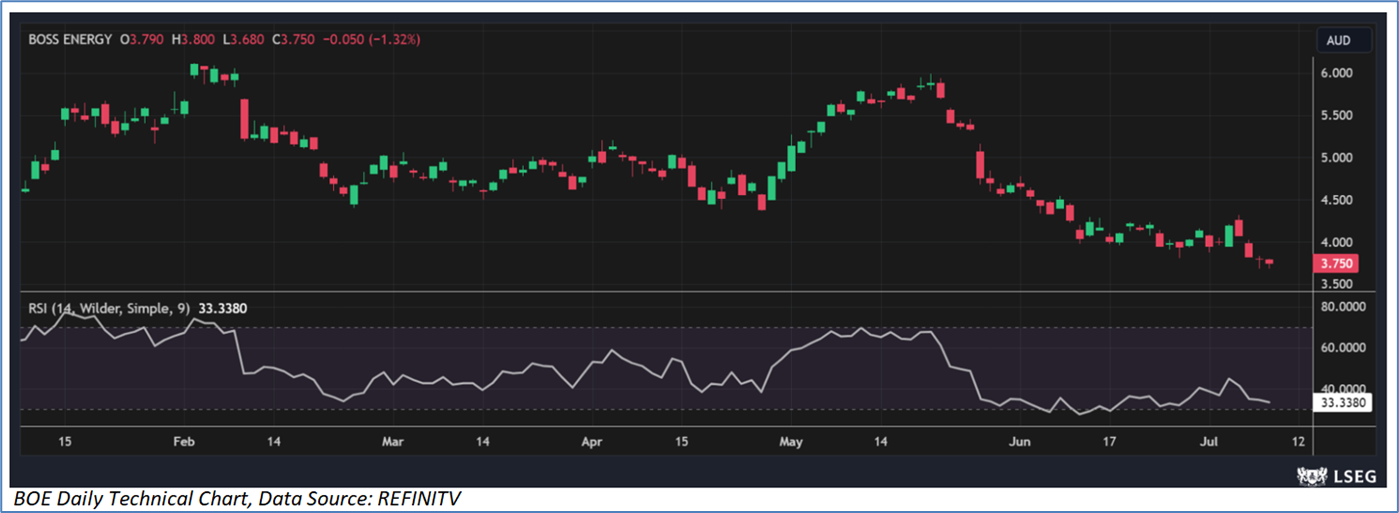The width and height of the screenshot is (1399, 513).
Task: Click the 40.0000 RSI axis label
Action: 1344,388
